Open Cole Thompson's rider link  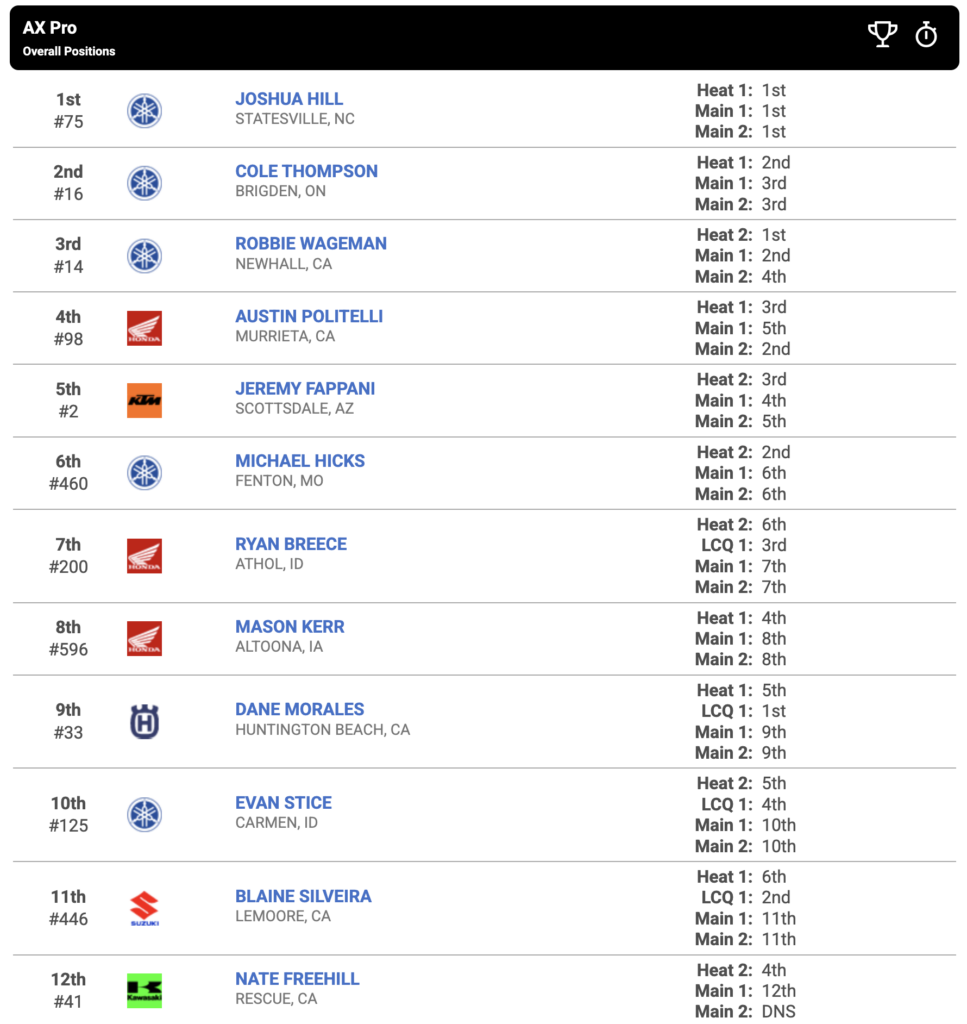[x=306, y=171]
